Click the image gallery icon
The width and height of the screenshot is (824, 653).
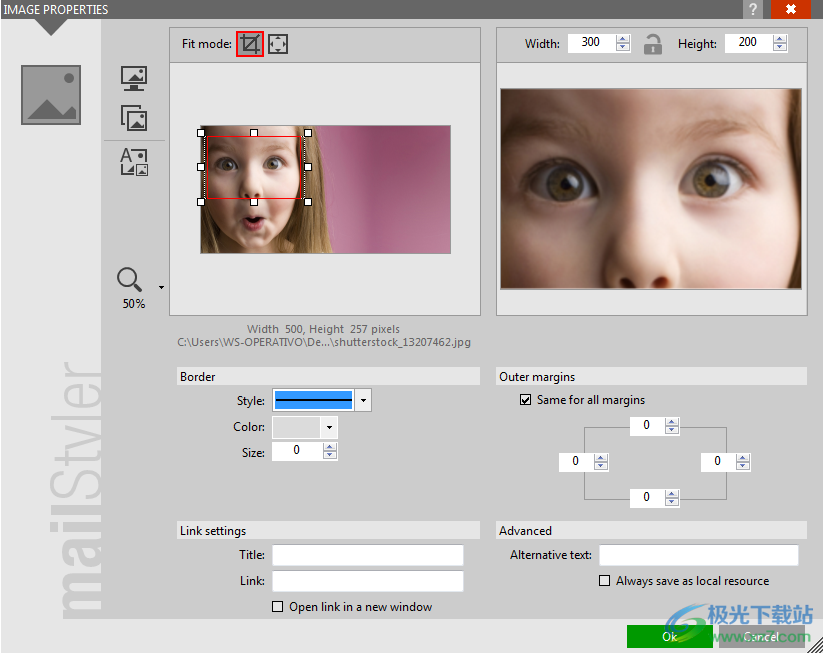pyautogui.click(x=134, y=118)
